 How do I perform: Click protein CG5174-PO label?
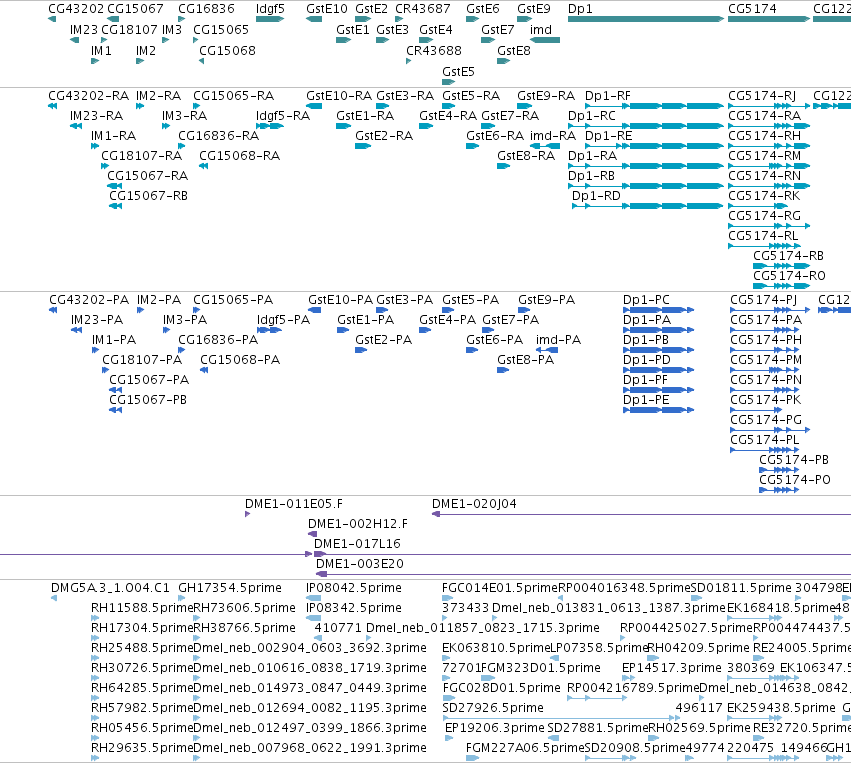(795, 479)
